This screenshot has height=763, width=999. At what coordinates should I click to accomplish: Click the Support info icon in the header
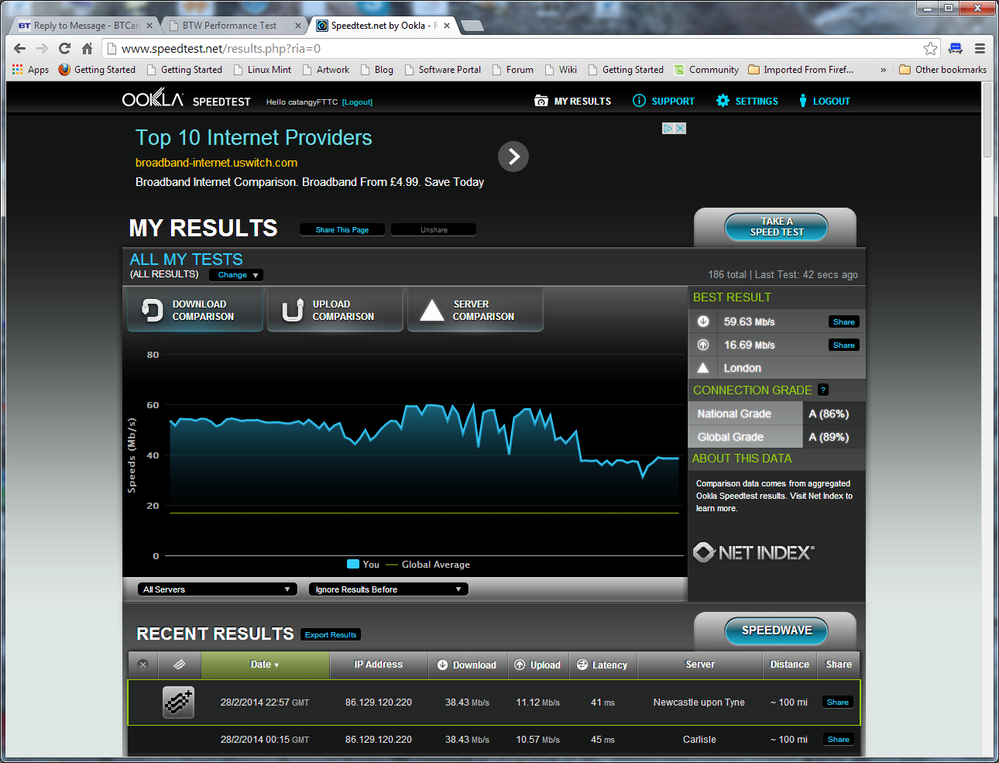pyautogui.click(x=638, y=100)
